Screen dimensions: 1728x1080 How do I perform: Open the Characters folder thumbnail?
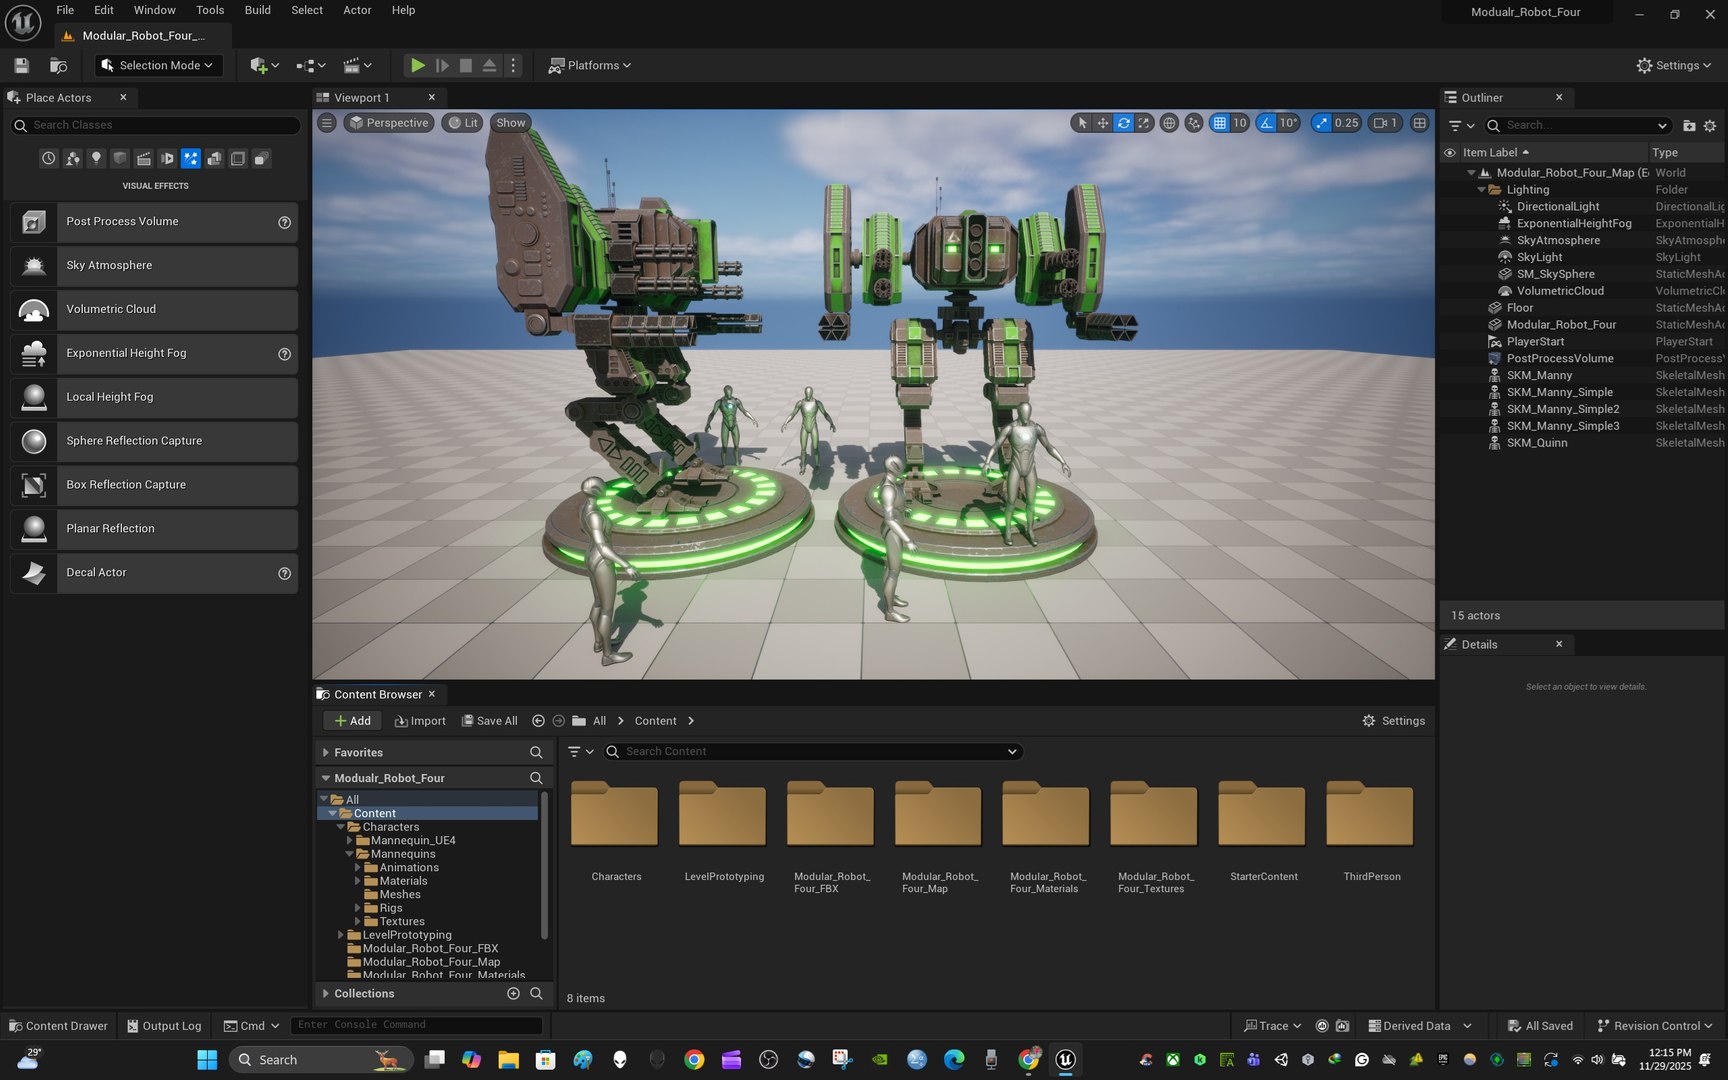(x=615, y=815)
